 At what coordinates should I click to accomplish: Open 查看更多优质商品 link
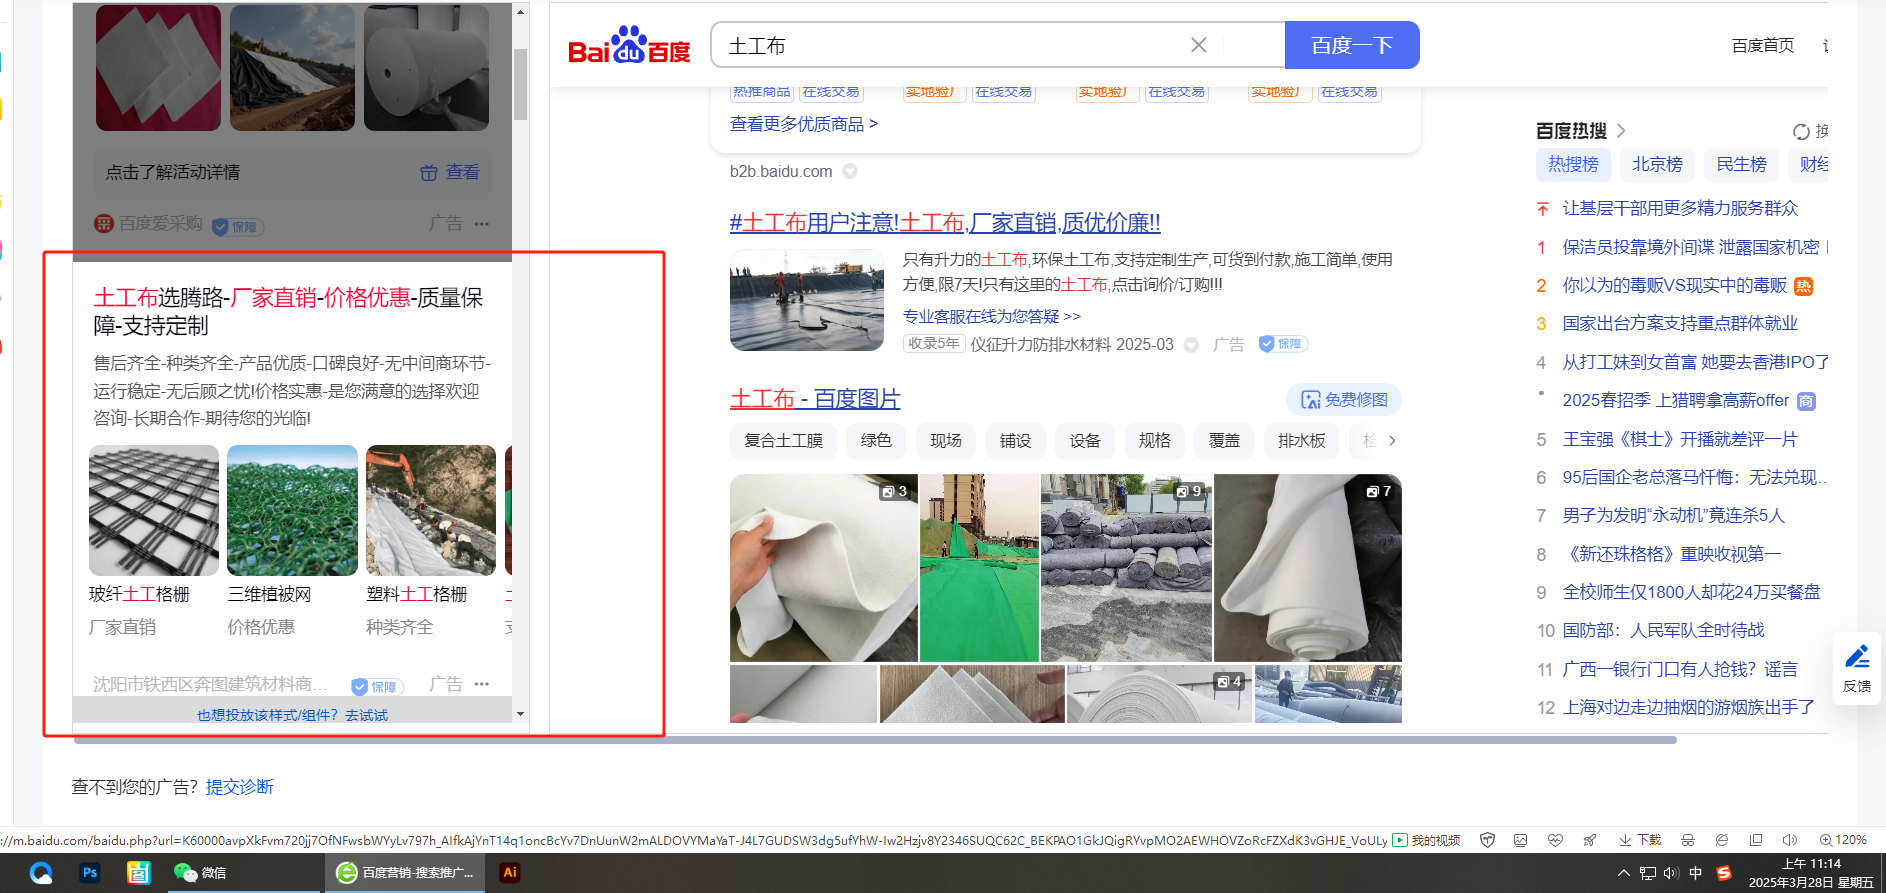pos(804,124)
